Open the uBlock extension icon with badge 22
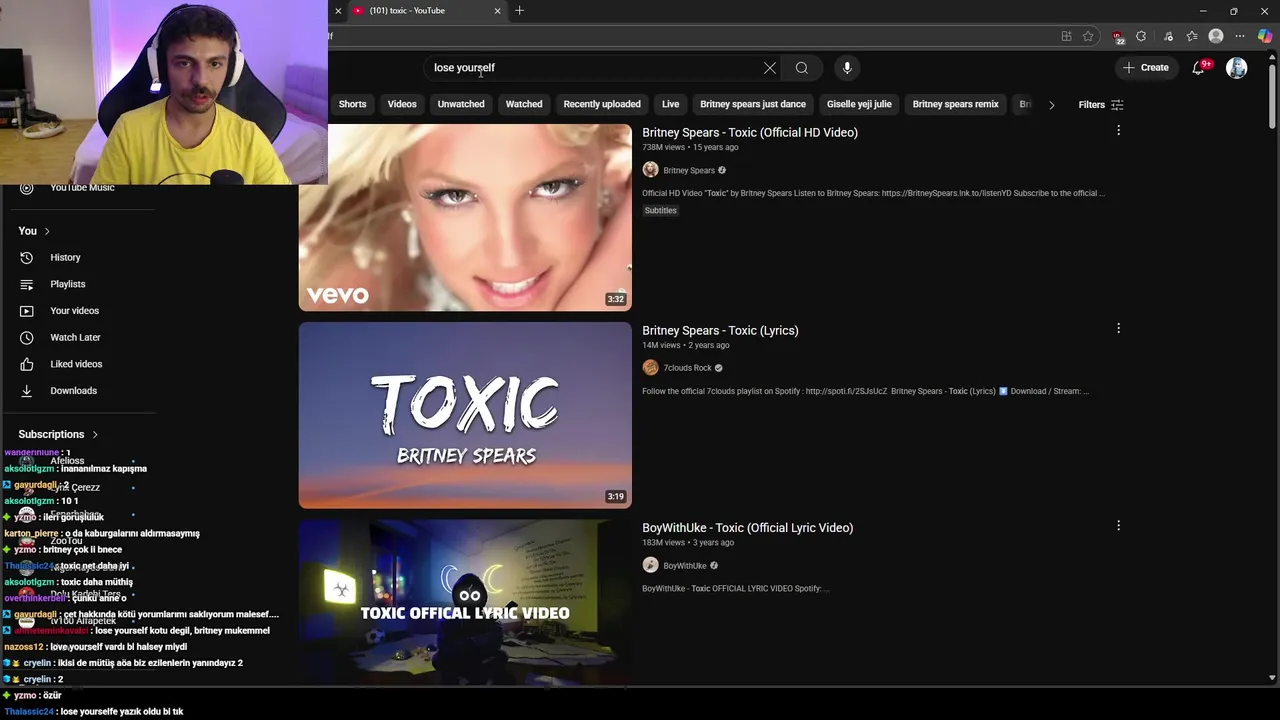Image resolution: width=1280 pixels, height=720 pixels. (1118, 37)
